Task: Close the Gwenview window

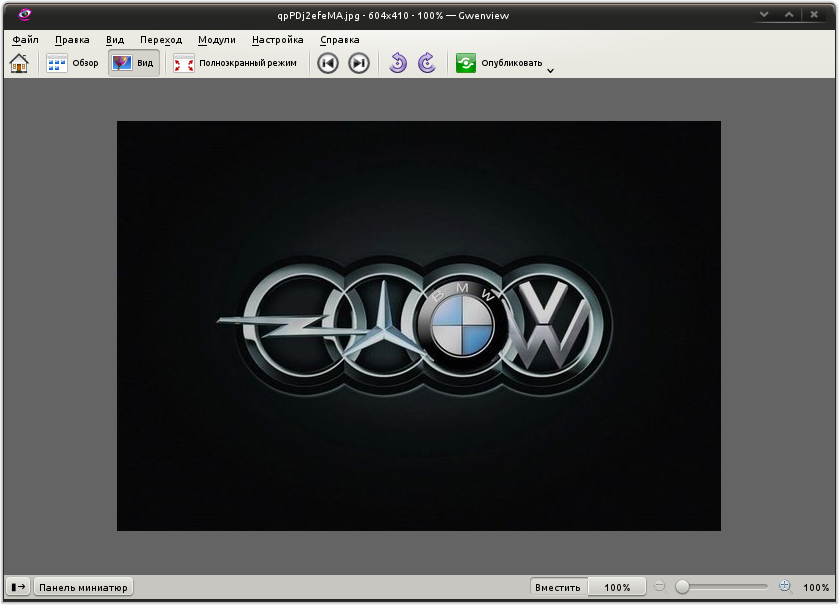Action: click(814, 14)
